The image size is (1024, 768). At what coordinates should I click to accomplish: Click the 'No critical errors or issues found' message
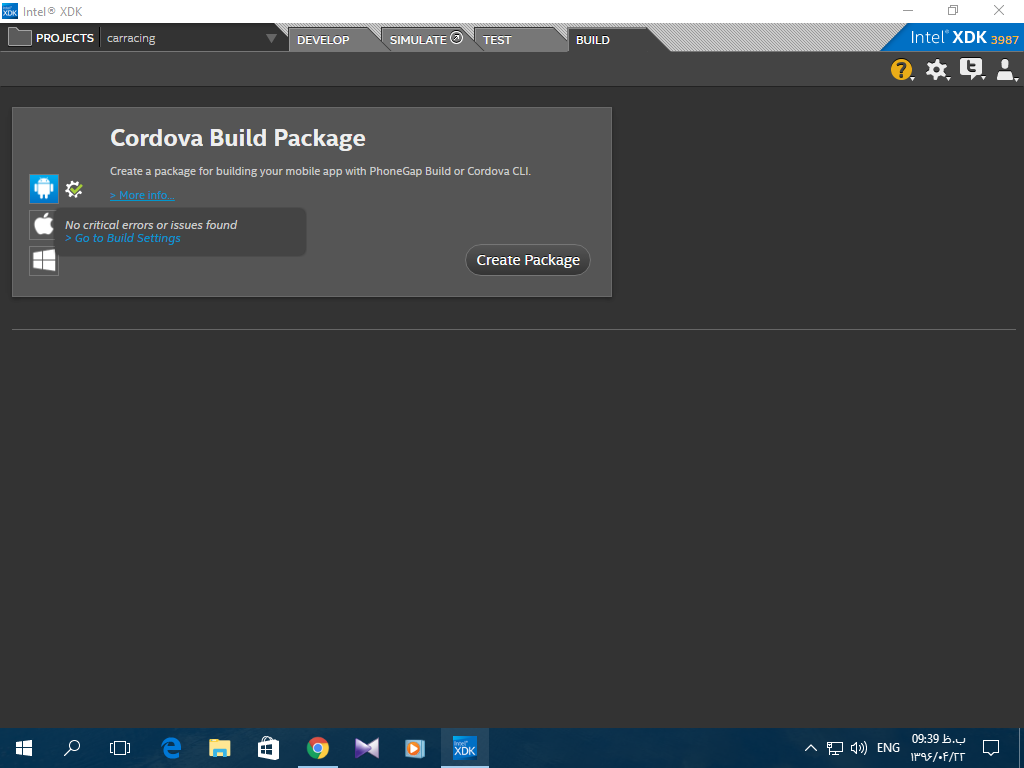151,225
